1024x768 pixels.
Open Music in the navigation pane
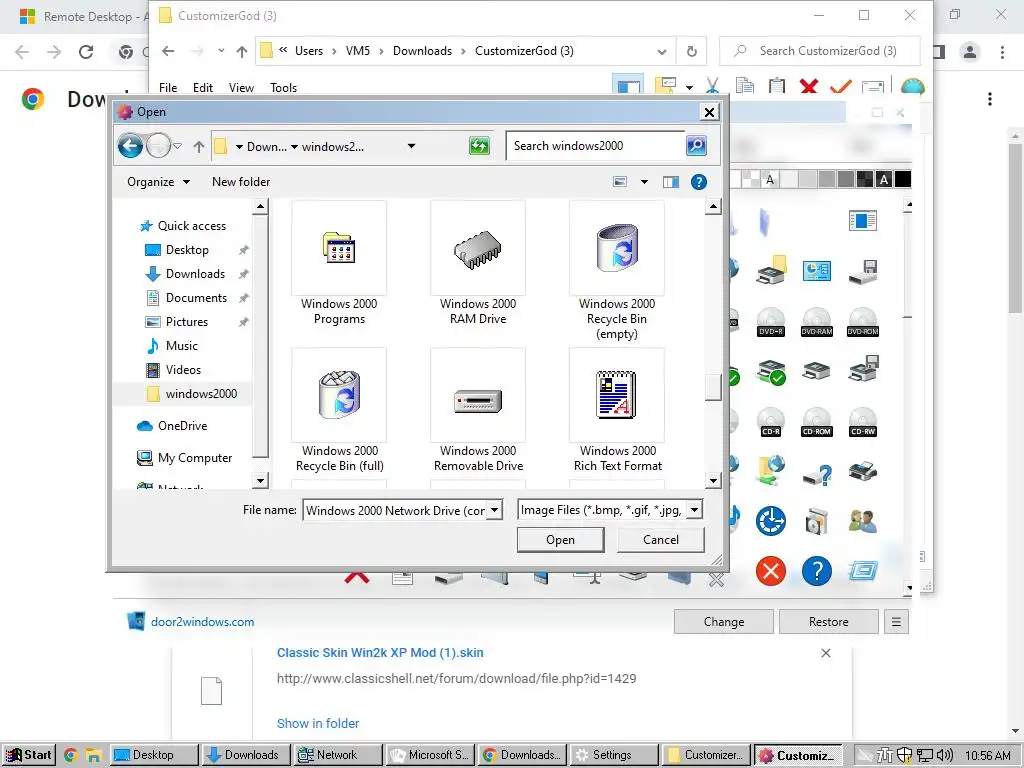coord(172,345)
